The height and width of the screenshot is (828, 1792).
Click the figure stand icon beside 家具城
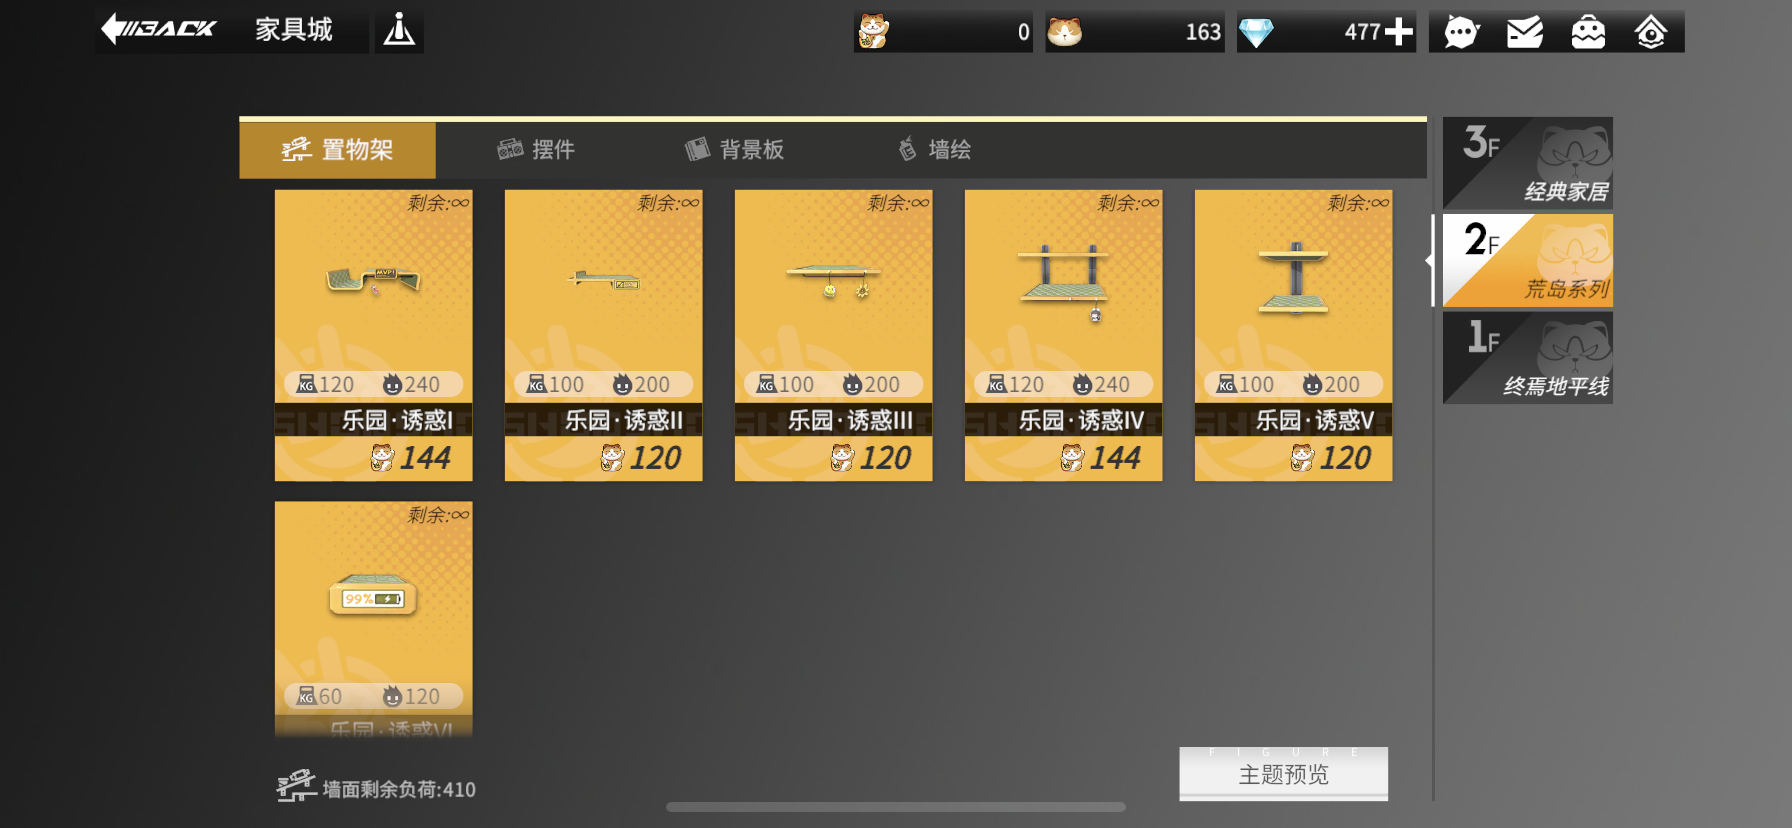pos(399,31)
